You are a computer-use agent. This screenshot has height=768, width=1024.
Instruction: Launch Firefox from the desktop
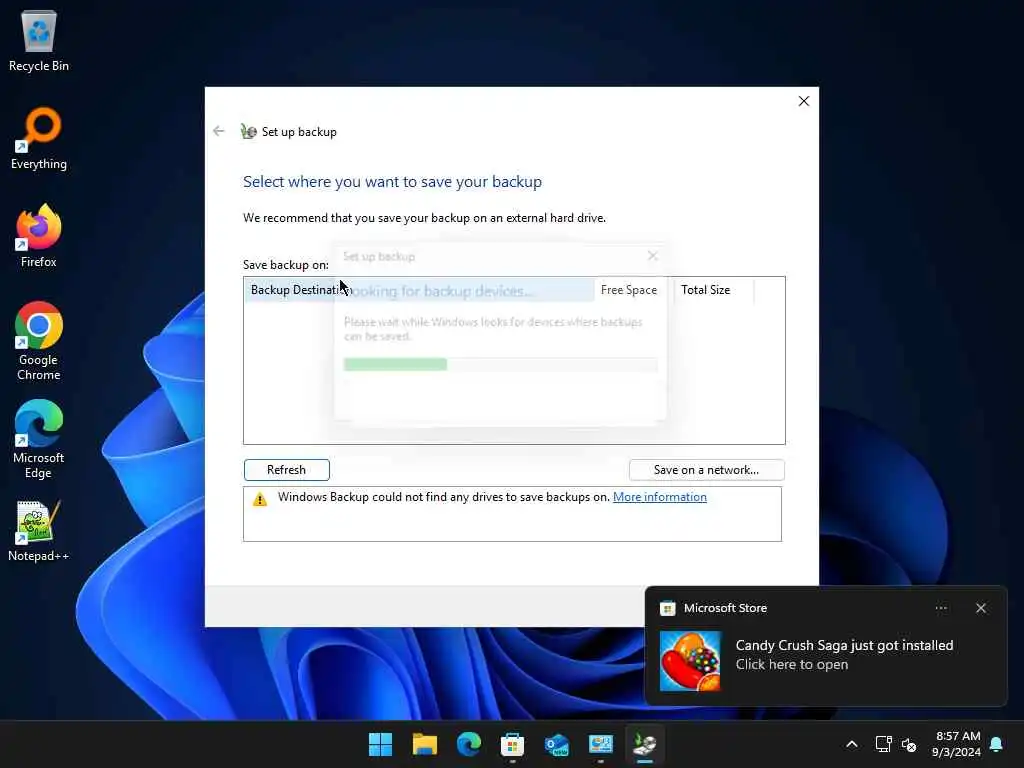[x=39, y=236]
